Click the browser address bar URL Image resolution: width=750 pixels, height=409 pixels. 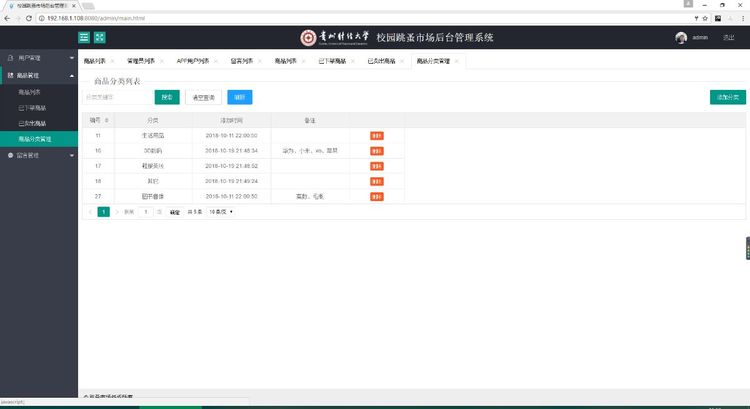[96, 18]
